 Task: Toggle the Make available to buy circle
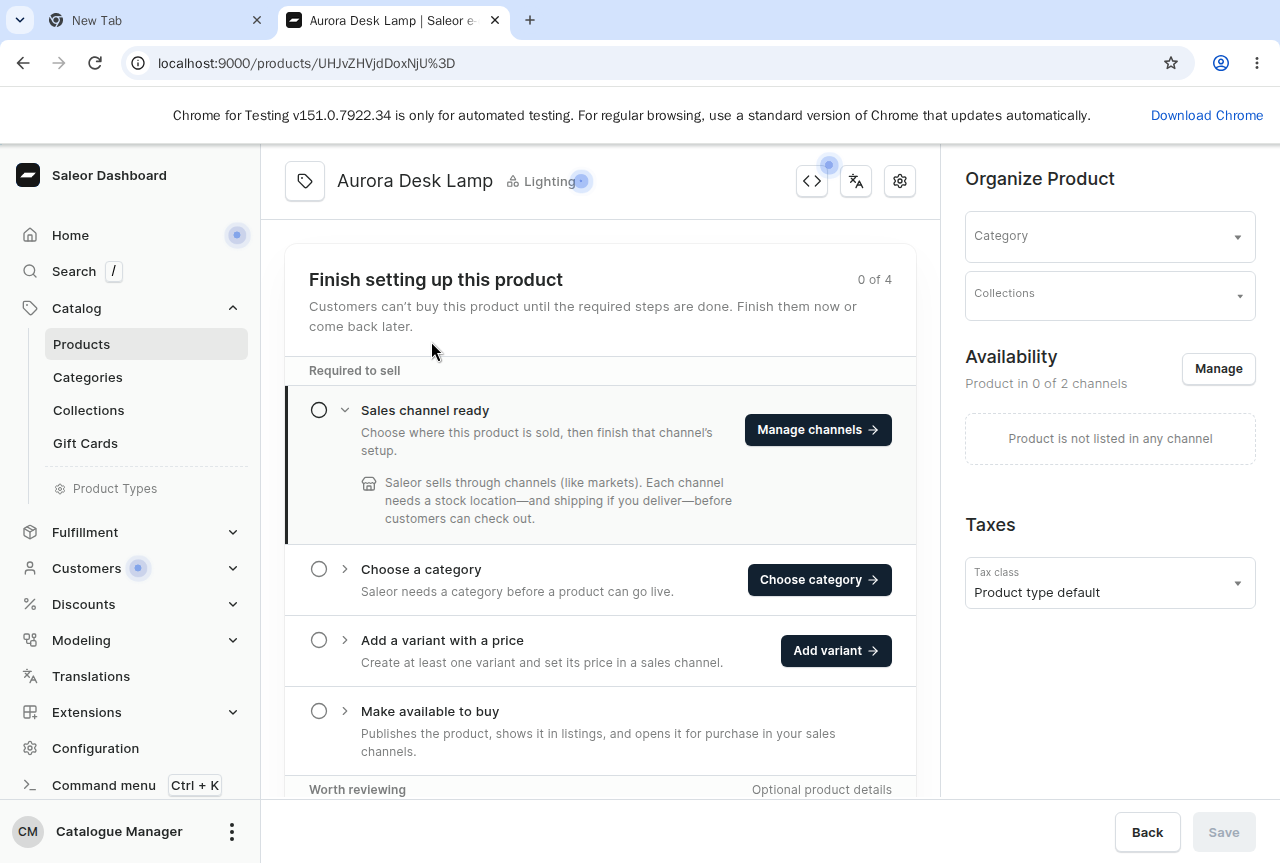[319, 711]
